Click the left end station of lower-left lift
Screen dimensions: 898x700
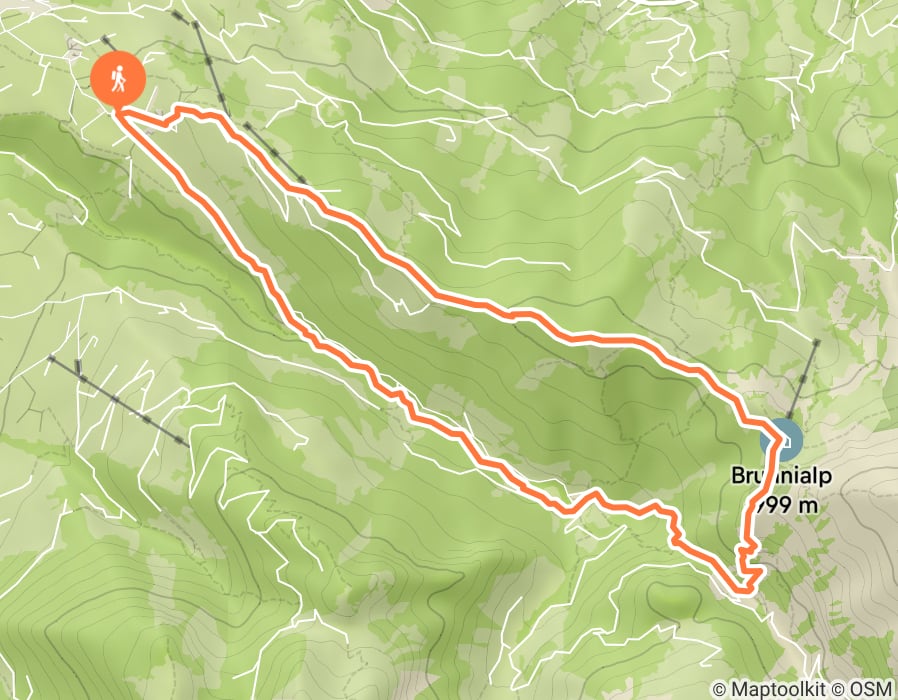pyautogui.click(x=51, y=358)
